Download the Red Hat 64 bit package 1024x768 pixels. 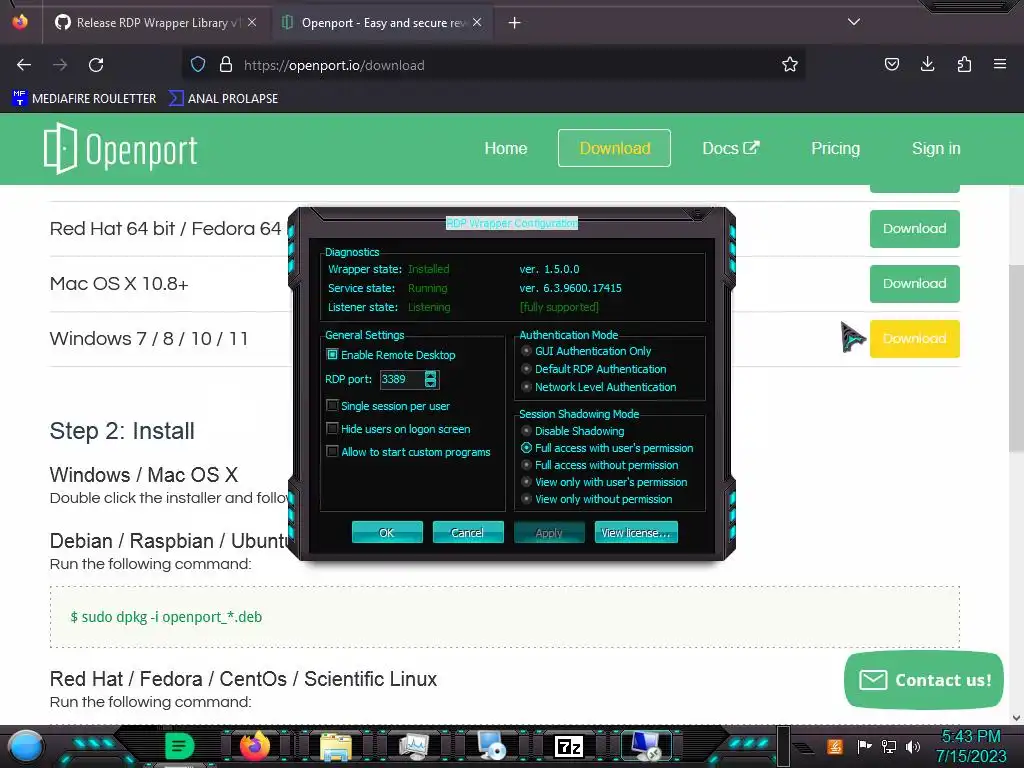coord(914,229)
